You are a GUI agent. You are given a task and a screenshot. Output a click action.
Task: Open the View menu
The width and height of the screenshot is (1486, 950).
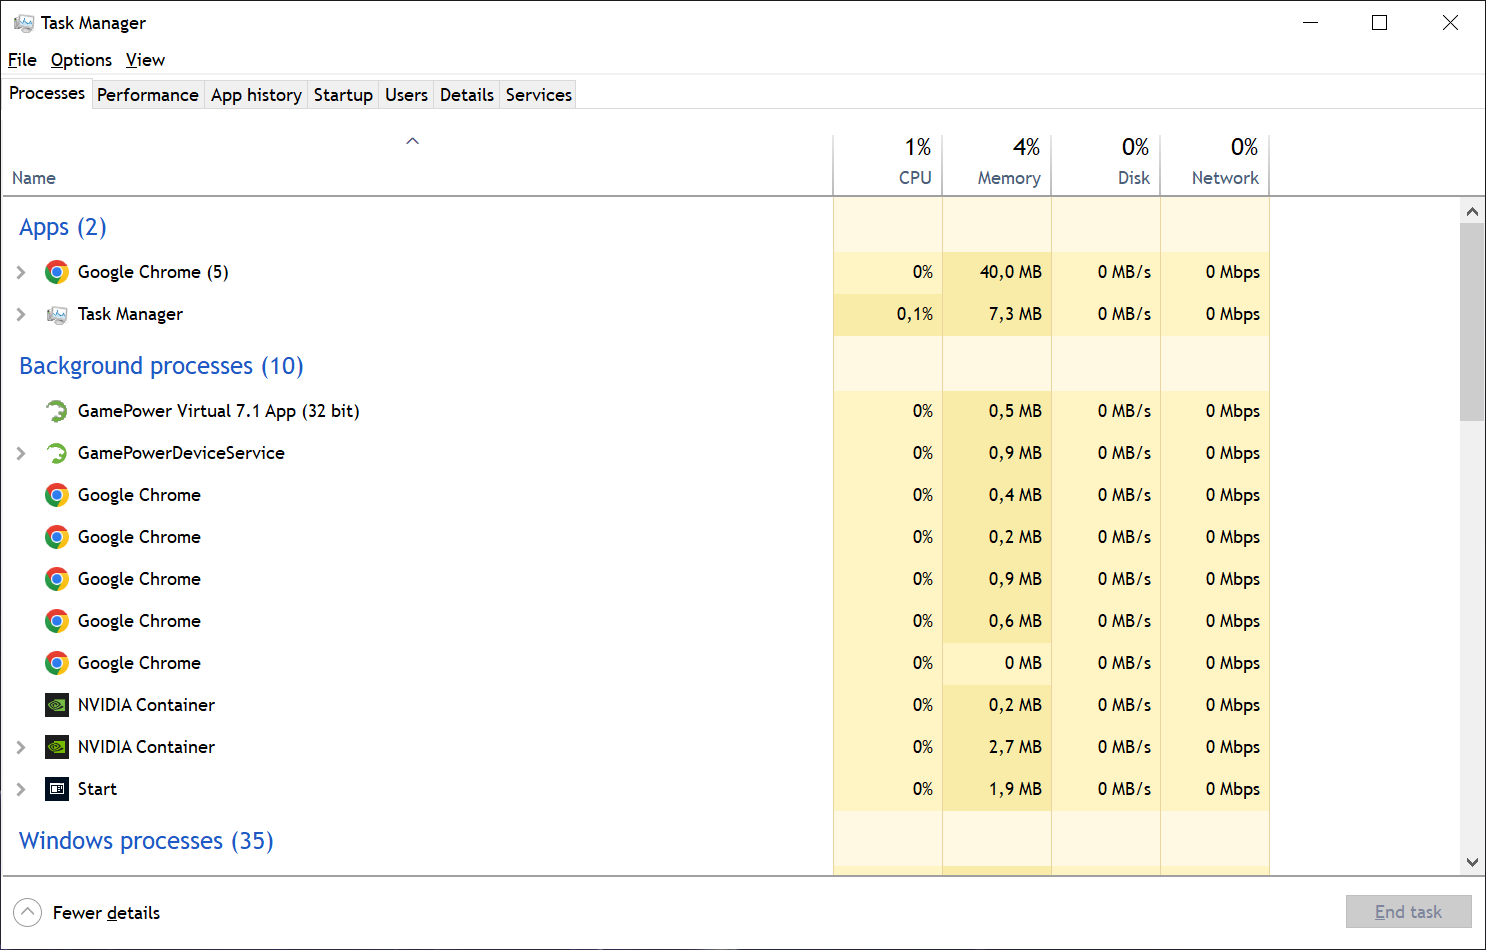coord(145,60)
